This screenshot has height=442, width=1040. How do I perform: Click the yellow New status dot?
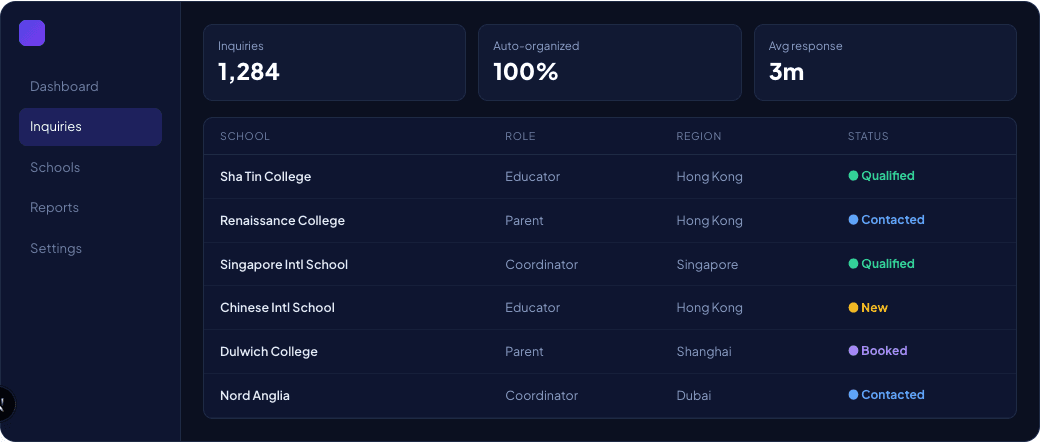[x=854, y=307]
